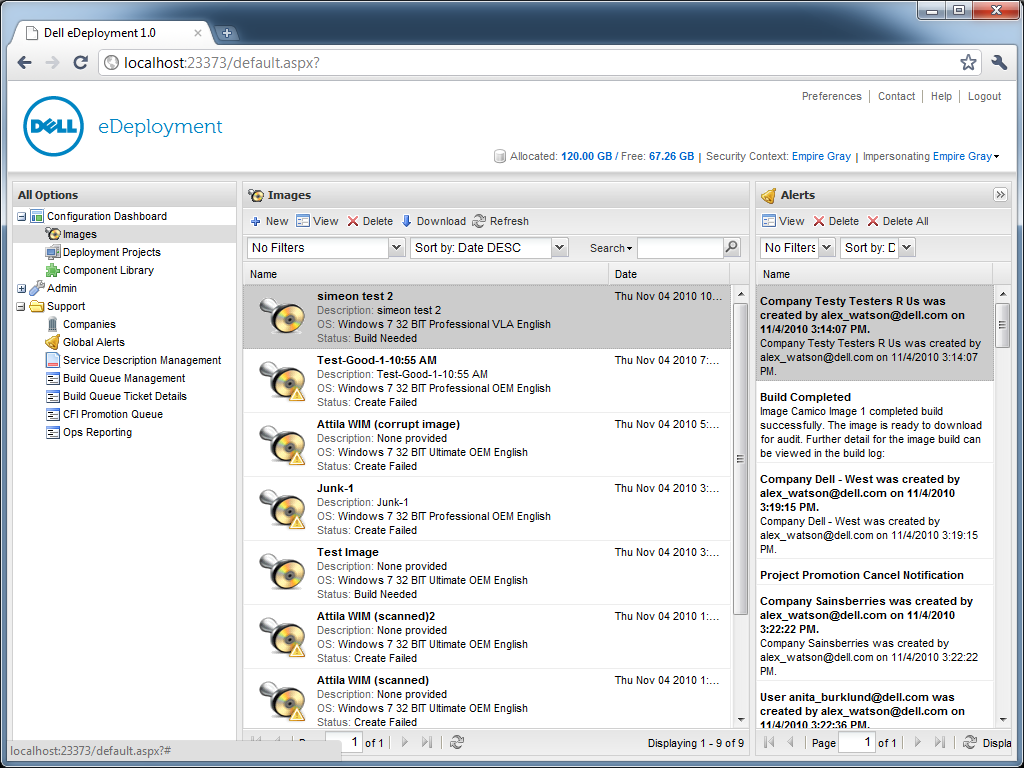Image resolution: width=1024 pixels, height=768 pixels.
Task: Click the Security Context Empire Gray link
Action: coord(821,157)
